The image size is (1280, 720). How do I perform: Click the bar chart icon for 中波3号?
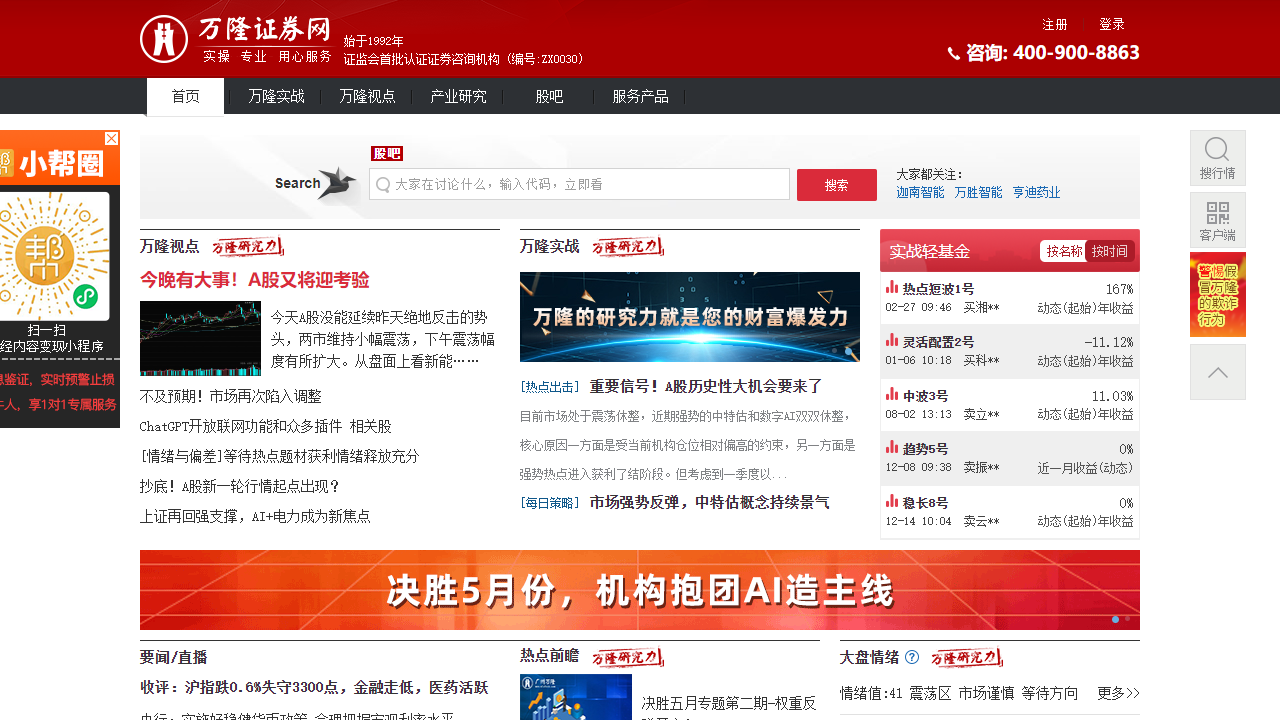[x=892, y=394]
